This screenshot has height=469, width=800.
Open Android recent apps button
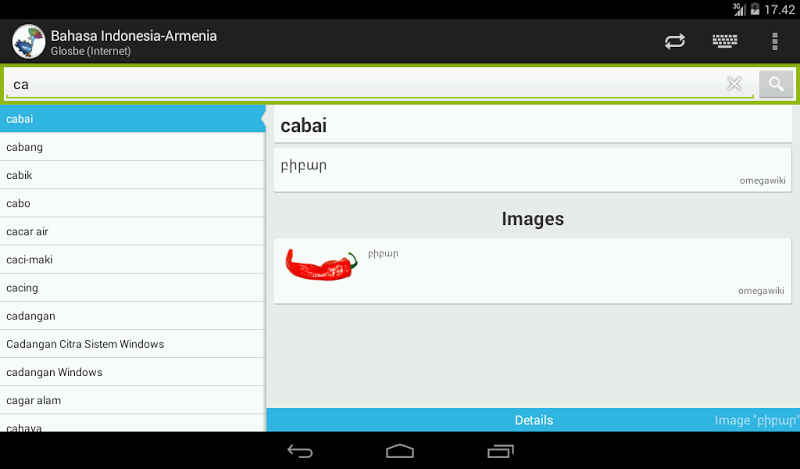pyautogui.click(x=500, y=451)
